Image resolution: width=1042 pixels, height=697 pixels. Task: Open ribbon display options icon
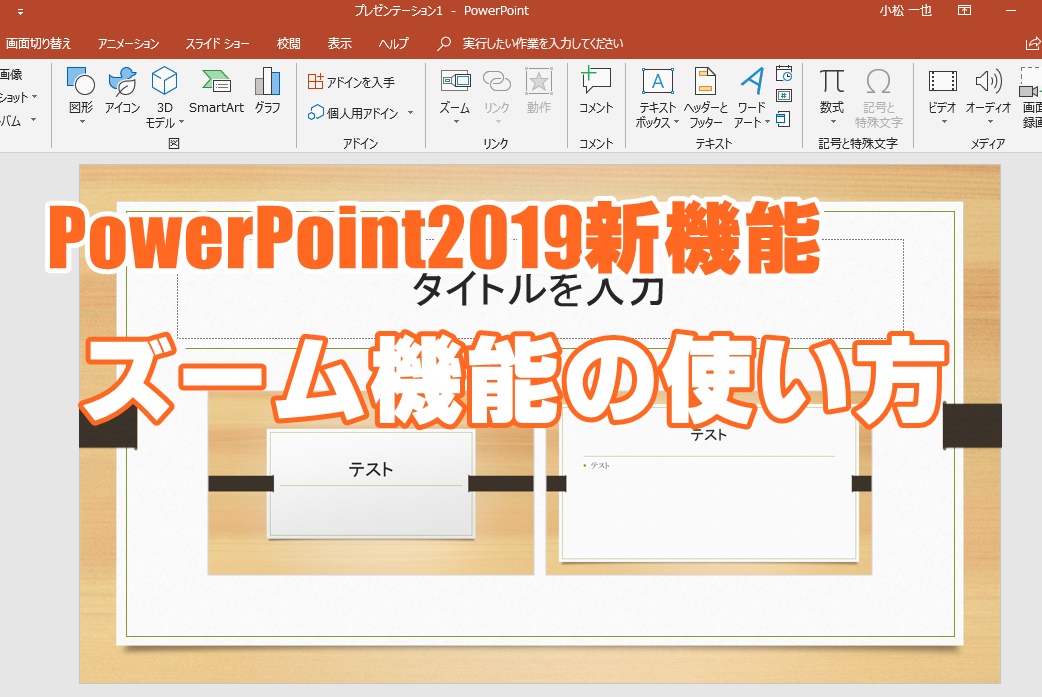(x=964, y=11)
